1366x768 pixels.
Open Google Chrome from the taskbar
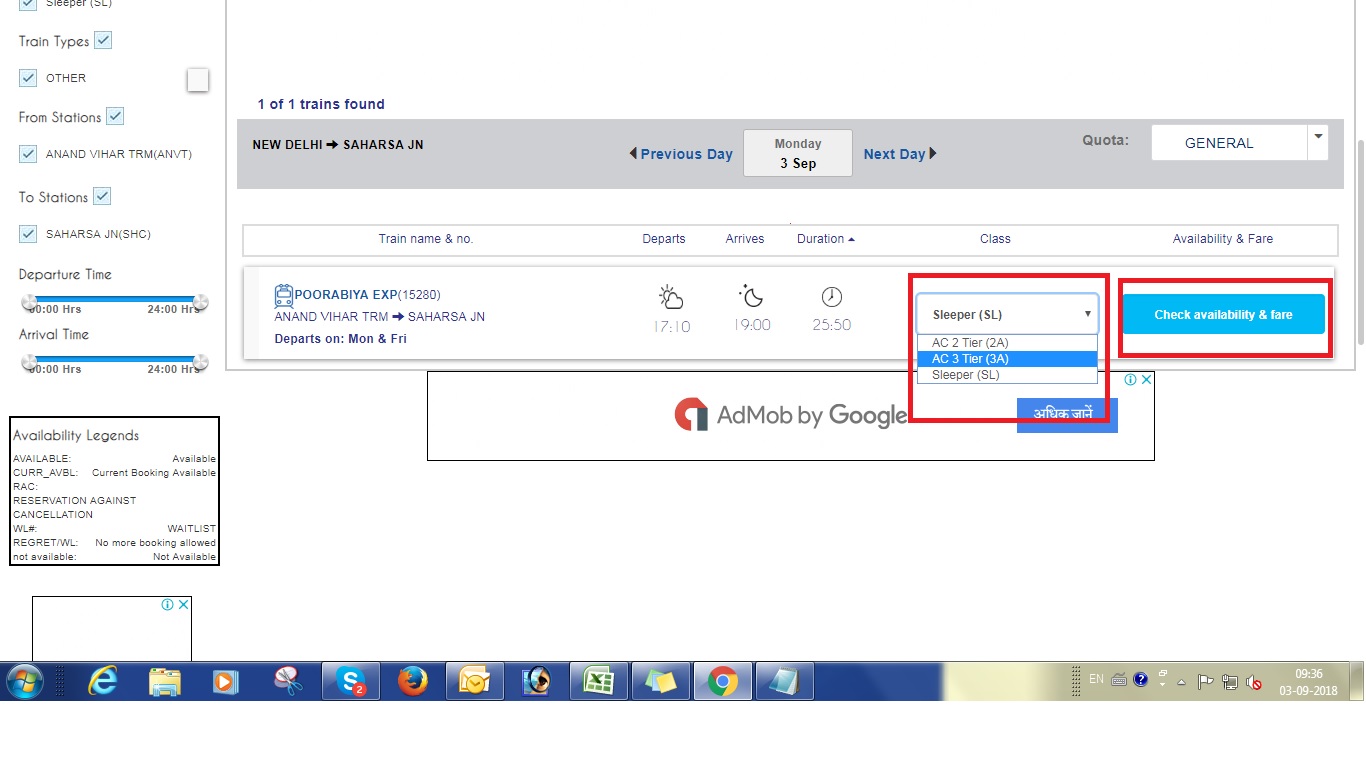click(722, 682)
